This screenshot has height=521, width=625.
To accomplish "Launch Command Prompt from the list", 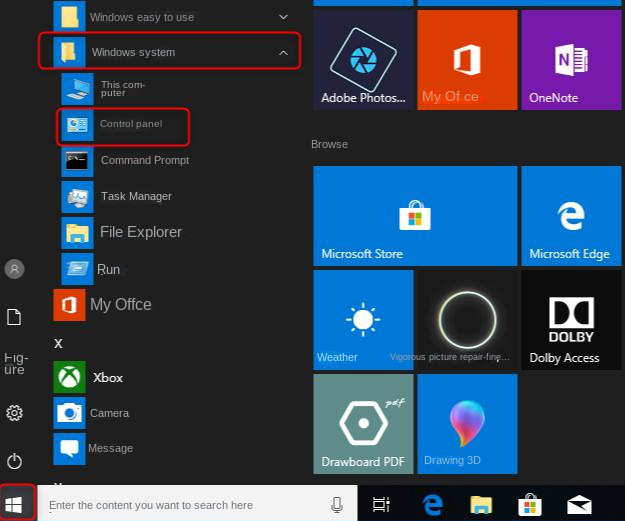I will 125,161.
